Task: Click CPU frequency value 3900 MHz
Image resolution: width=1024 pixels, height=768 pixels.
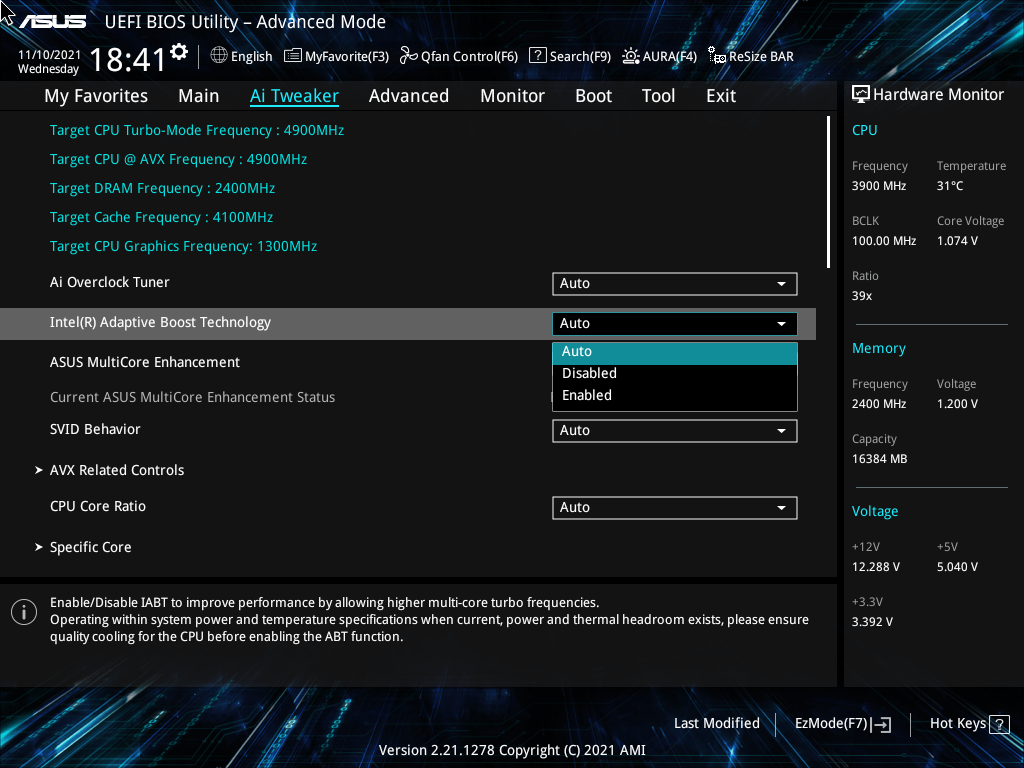Action: 878,186
